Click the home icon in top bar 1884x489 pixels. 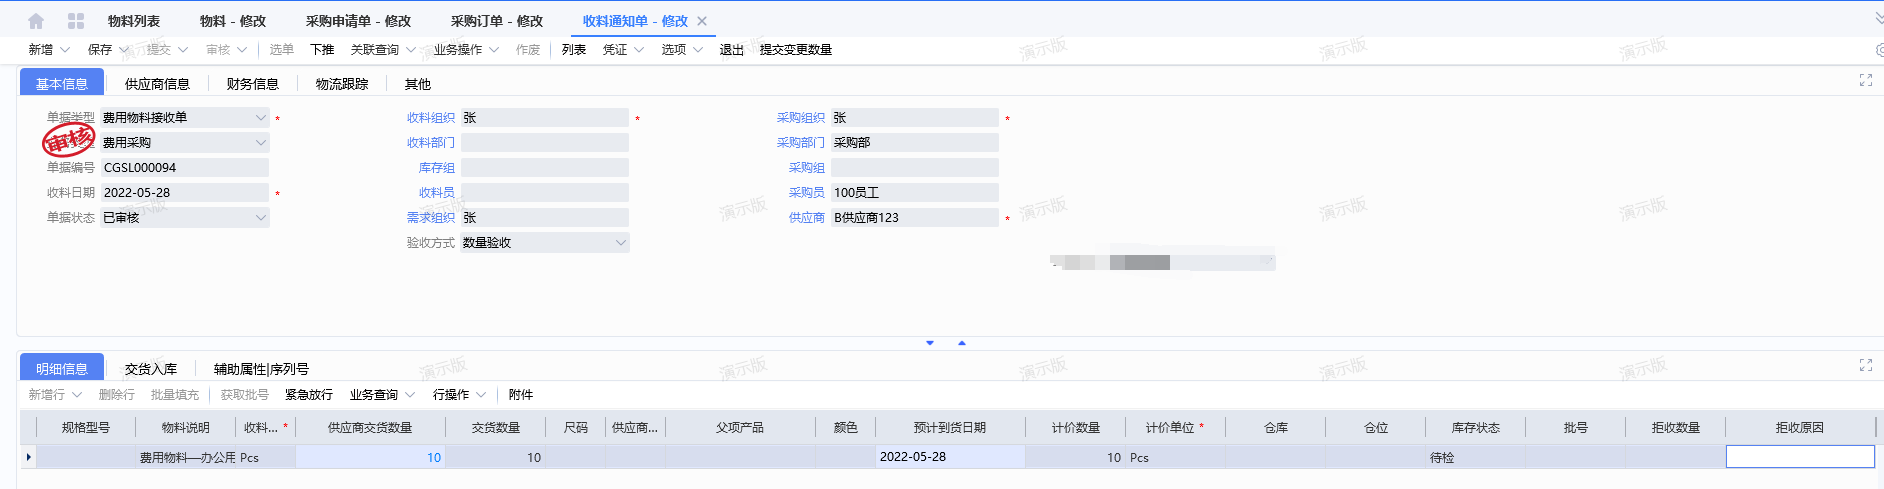coord(36,21)
